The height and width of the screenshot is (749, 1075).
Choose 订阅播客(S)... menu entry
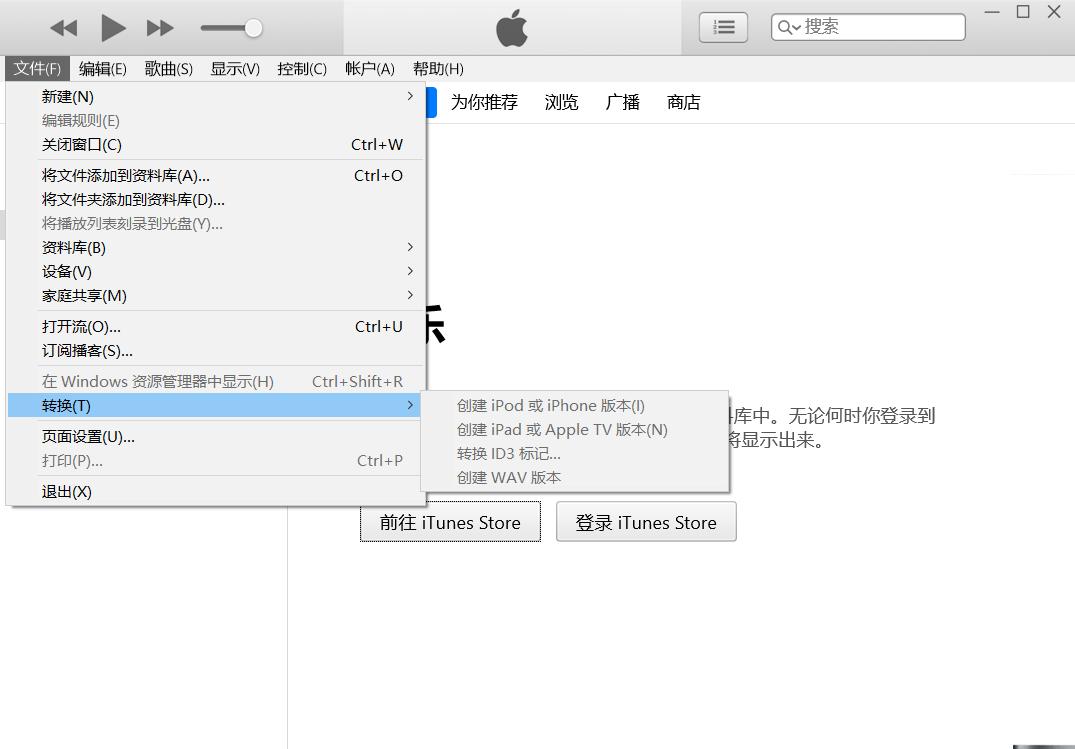(216, 350)
